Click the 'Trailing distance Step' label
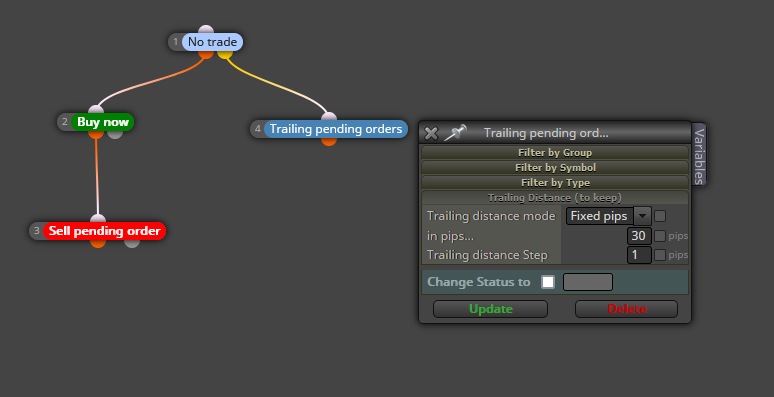Image resolution: width=774 pixels, height=397 pixels. 487,255
